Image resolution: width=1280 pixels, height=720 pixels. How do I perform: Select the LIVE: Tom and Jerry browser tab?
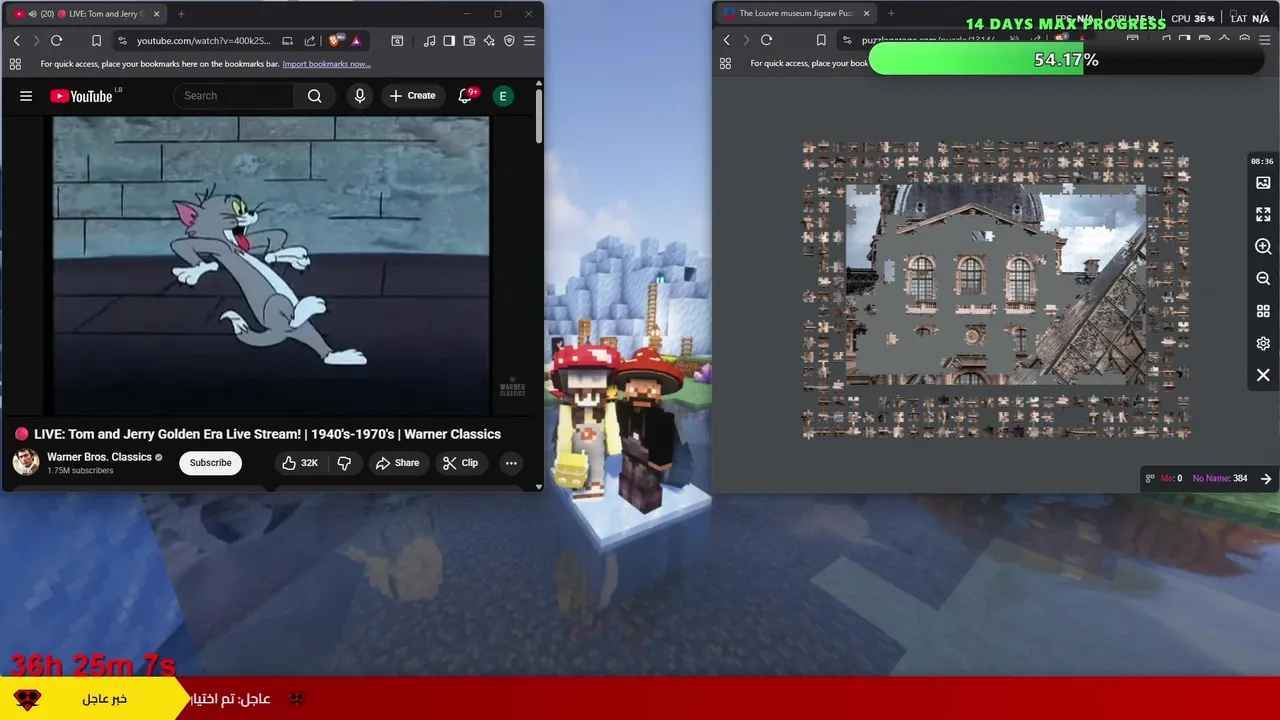coord(87,14)
